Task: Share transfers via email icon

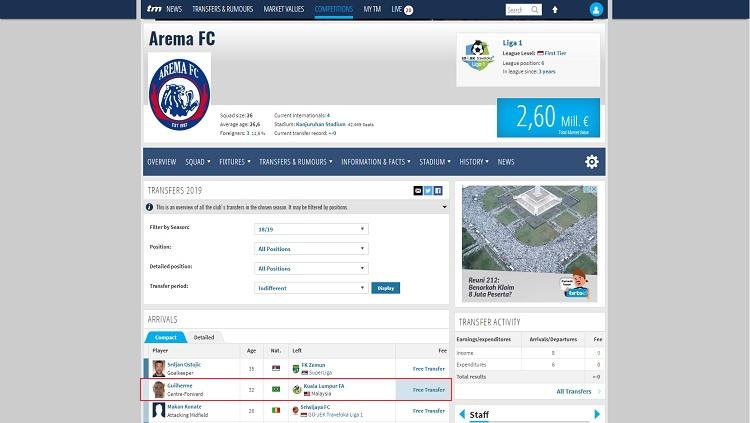Action: click(418, 191)
